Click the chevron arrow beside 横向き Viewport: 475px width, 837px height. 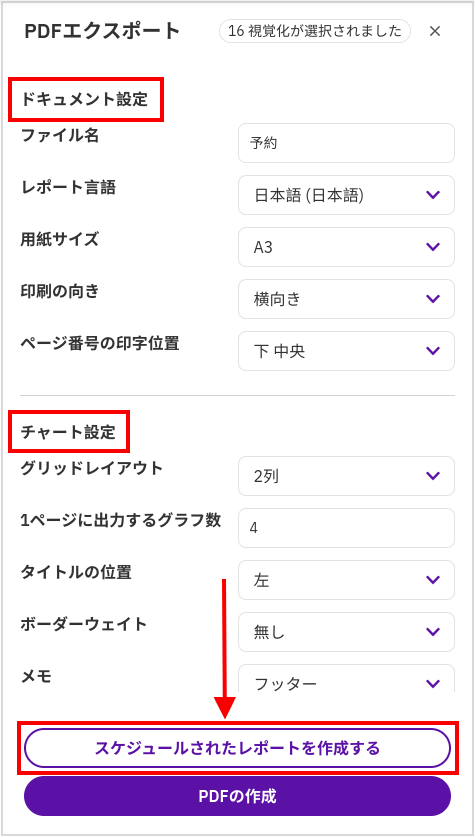433,298
